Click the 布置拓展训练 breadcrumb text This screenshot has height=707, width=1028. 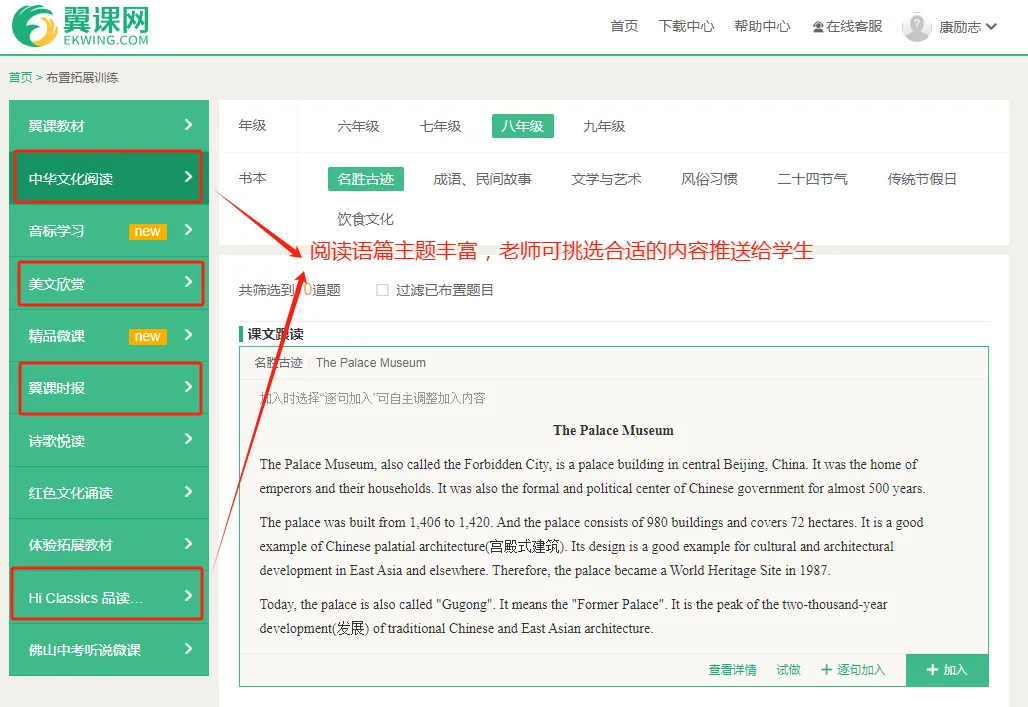(83, 77)
